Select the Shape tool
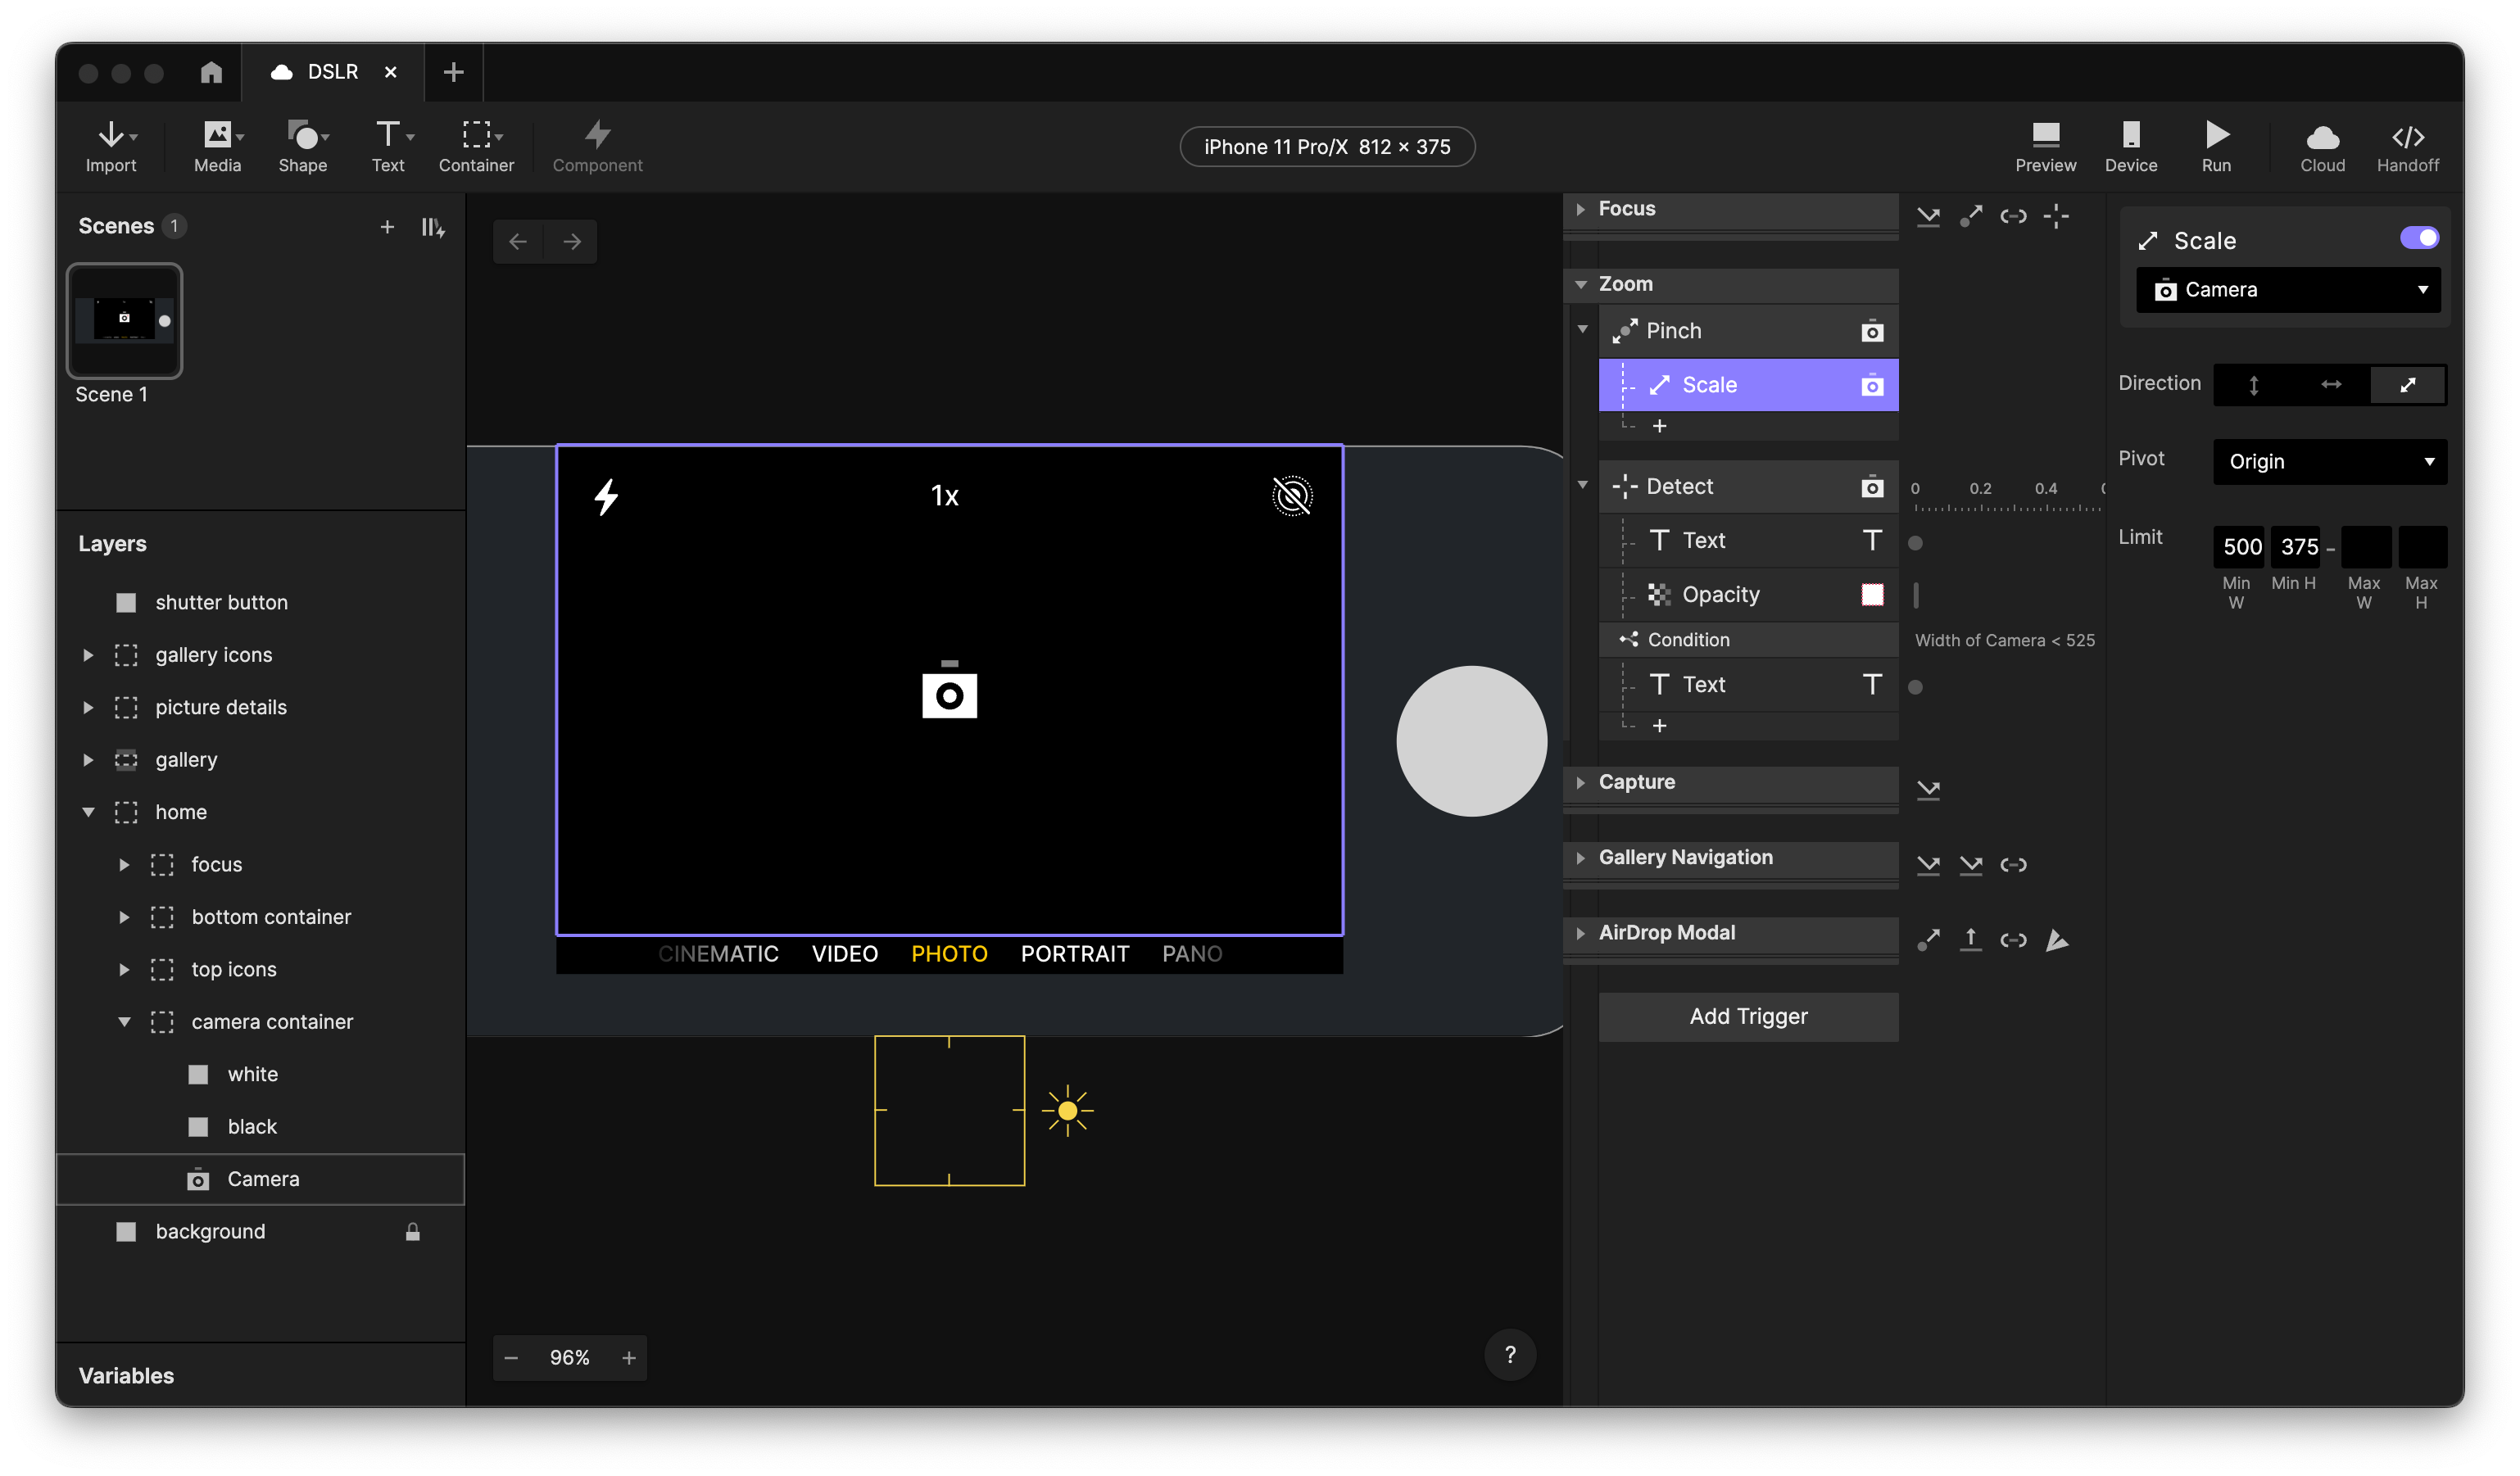This screenshot has width=2520, height=1476. click(301, 144)
